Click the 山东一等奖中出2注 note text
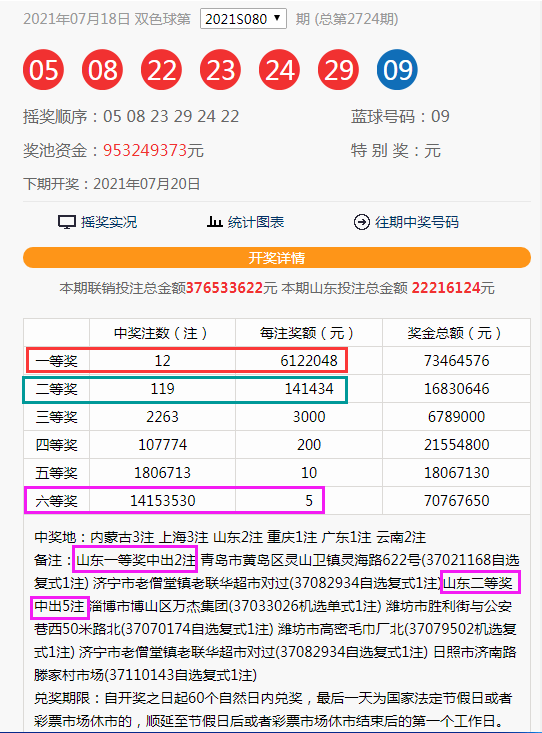Viewport: 542px width, 733px height. point(136,560)
